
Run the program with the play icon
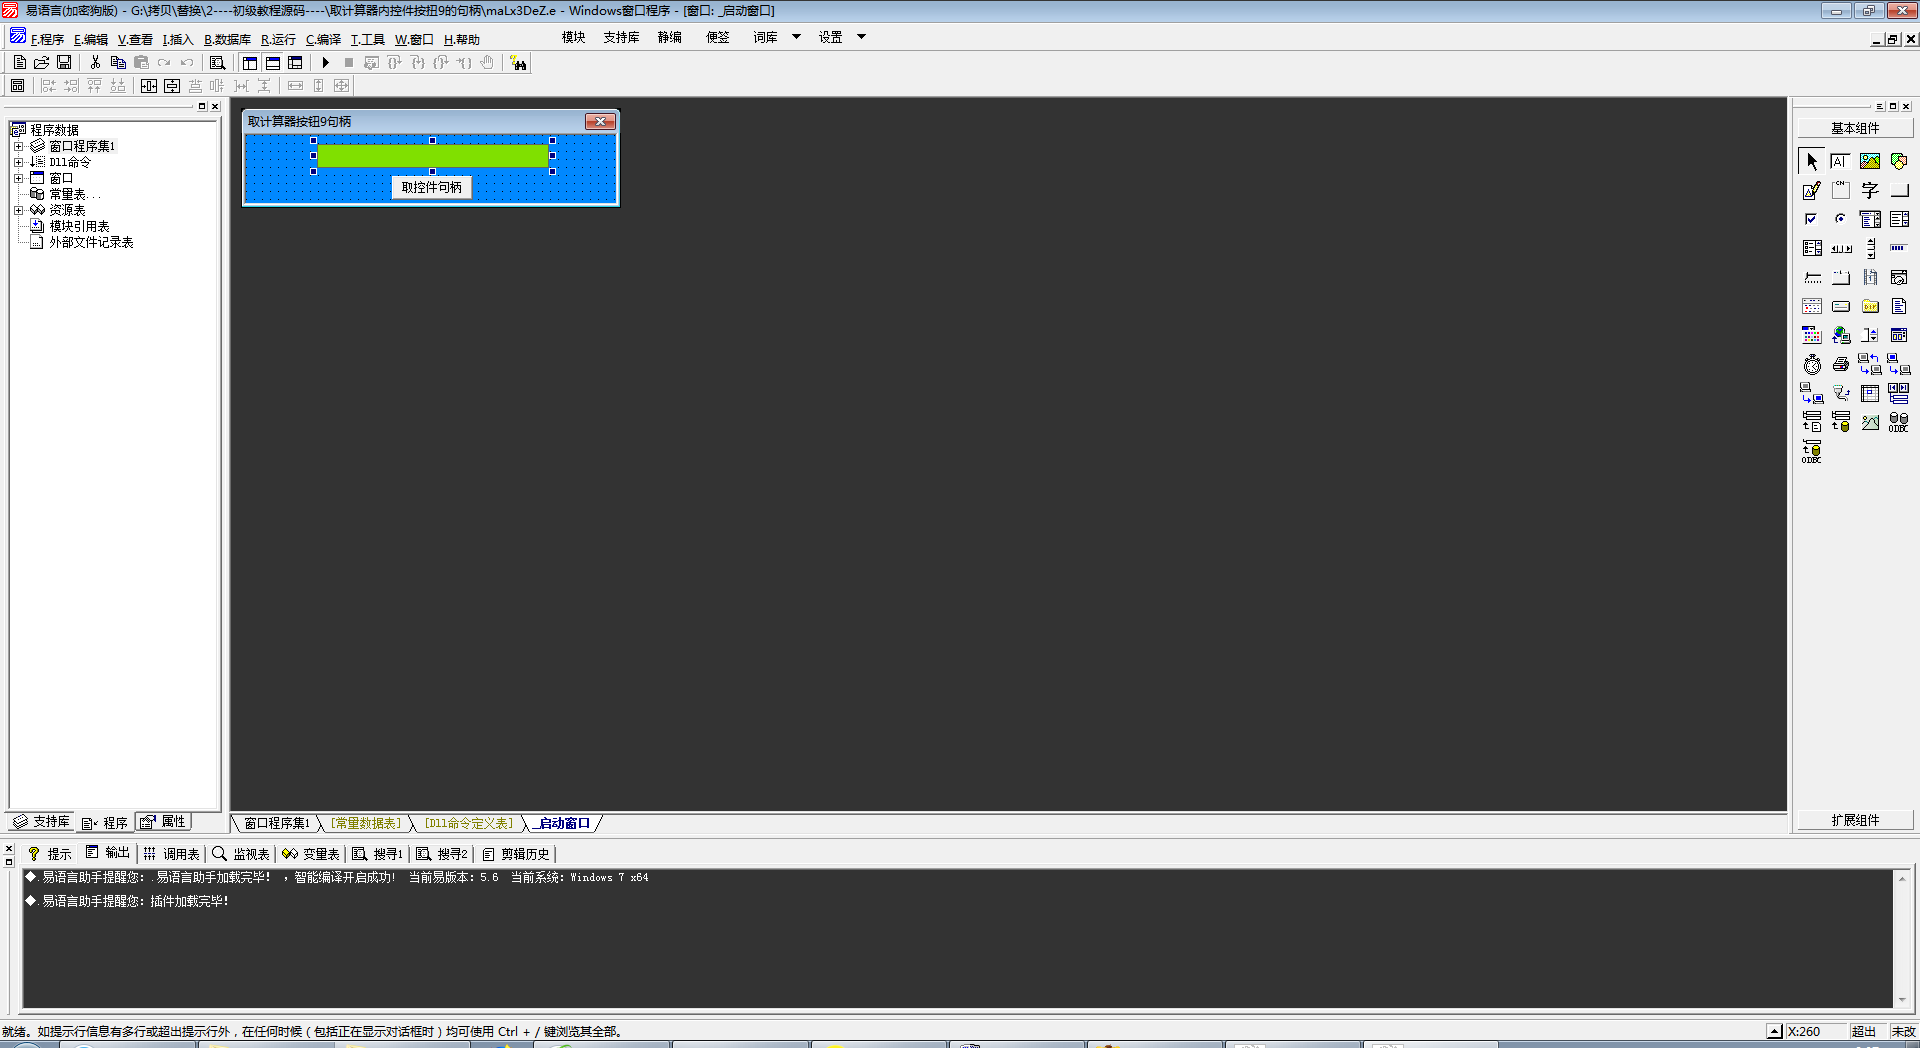click(325, 62)
